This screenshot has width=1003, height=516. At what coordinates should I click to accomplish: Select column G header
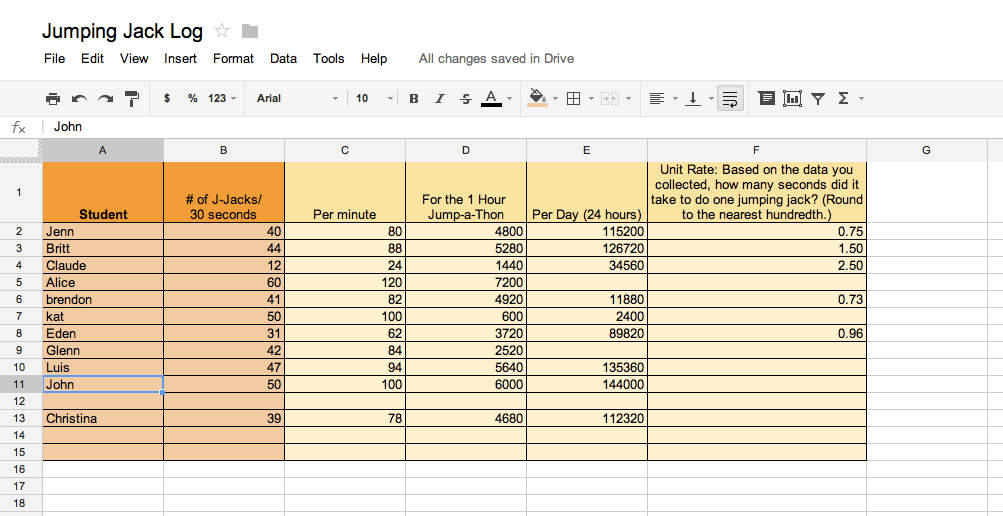coord(926,150)
